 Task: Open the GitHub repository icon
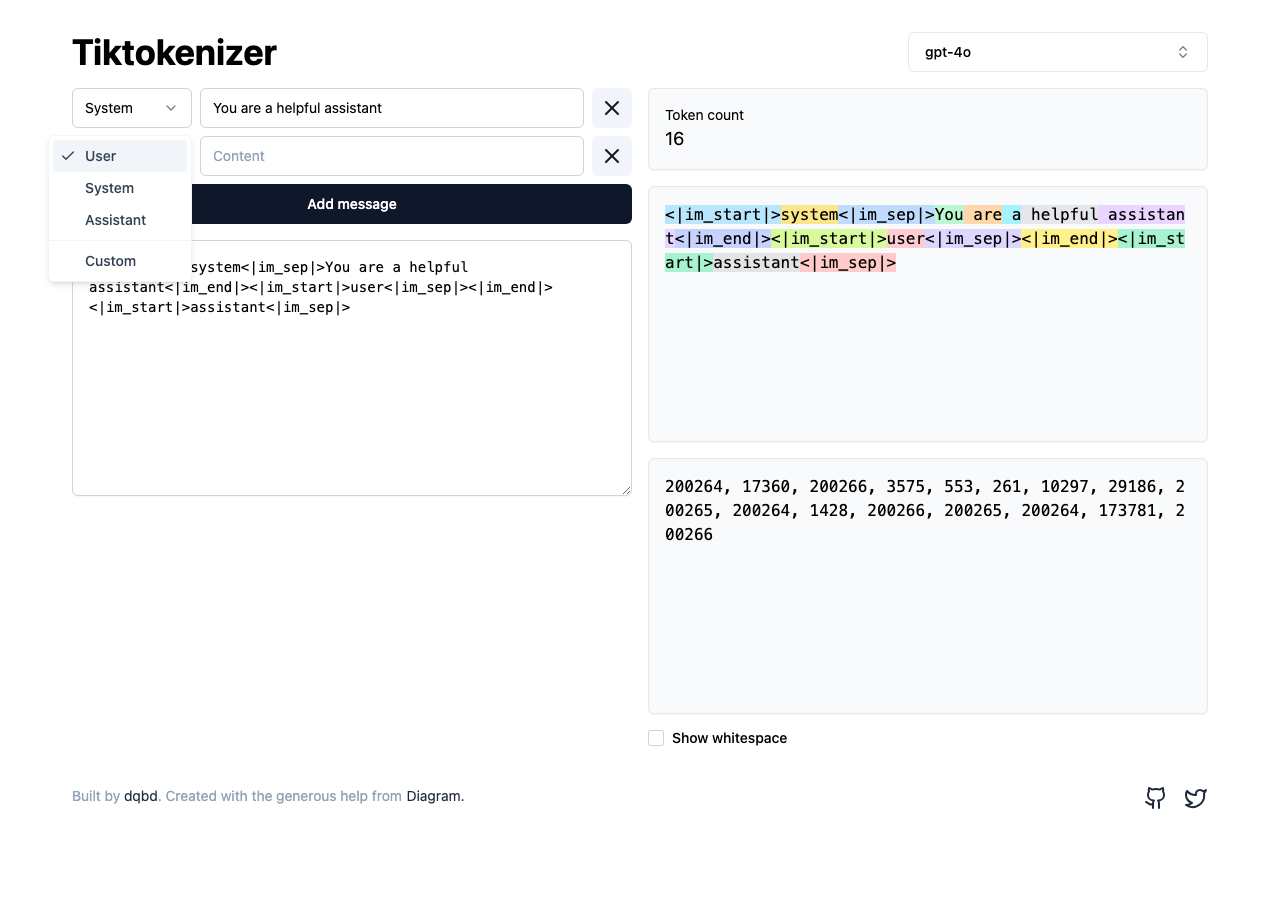click(x=1155, y=797)
